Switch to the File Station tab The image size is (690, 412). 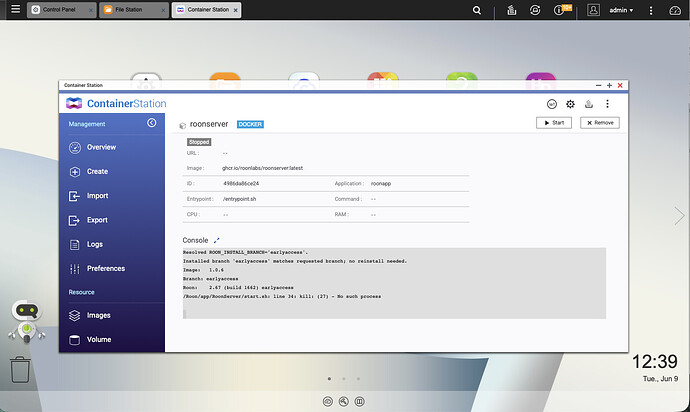pyautogui.click(x=134, y=10)
